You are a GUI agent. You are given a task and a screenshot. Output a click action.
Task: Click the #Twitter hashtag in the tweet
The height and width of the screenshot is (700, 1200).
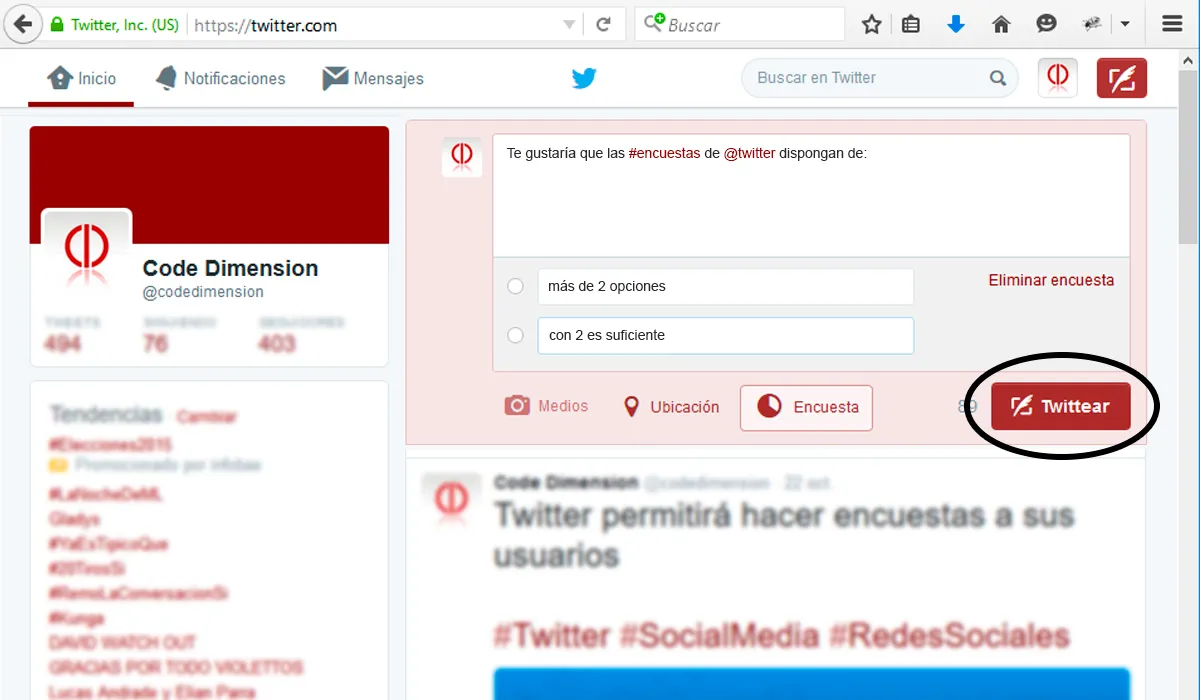[552, 635]
